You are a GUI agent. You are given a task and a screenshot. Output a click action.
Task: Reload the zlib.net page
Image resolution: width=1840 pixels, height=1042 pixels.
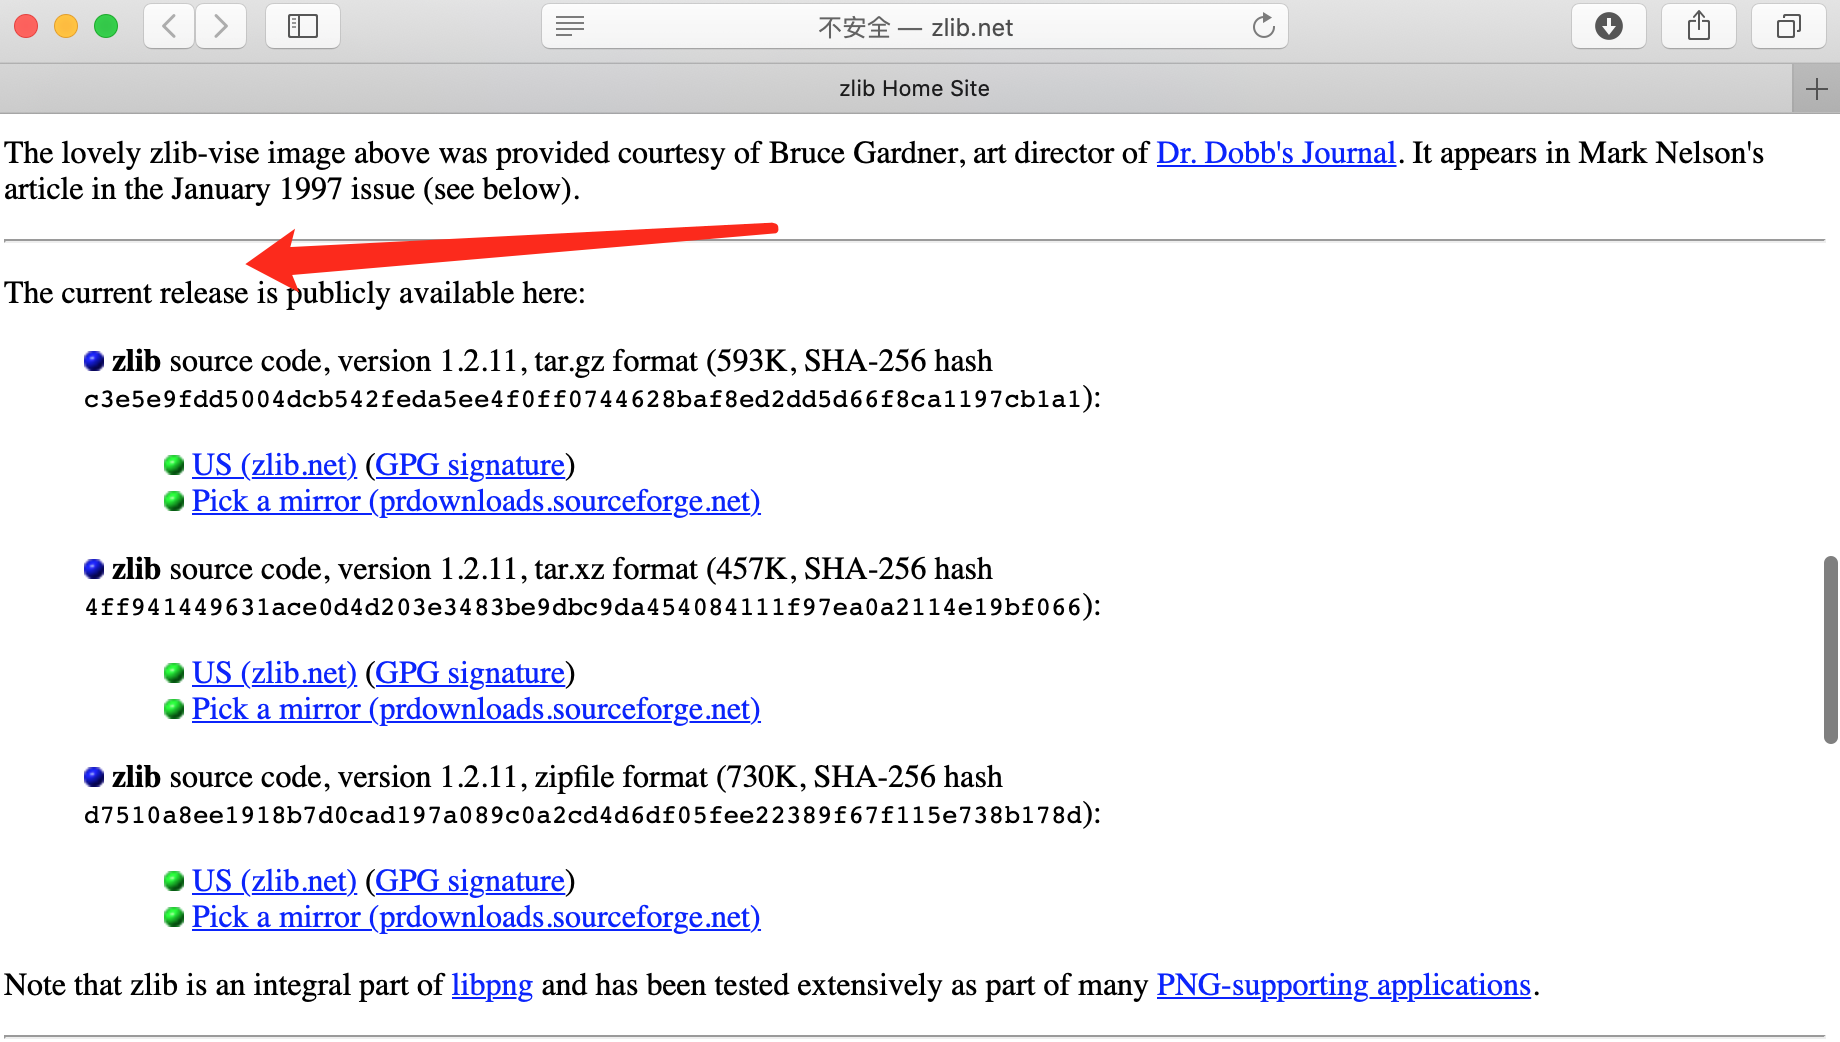coord(1264,26)
